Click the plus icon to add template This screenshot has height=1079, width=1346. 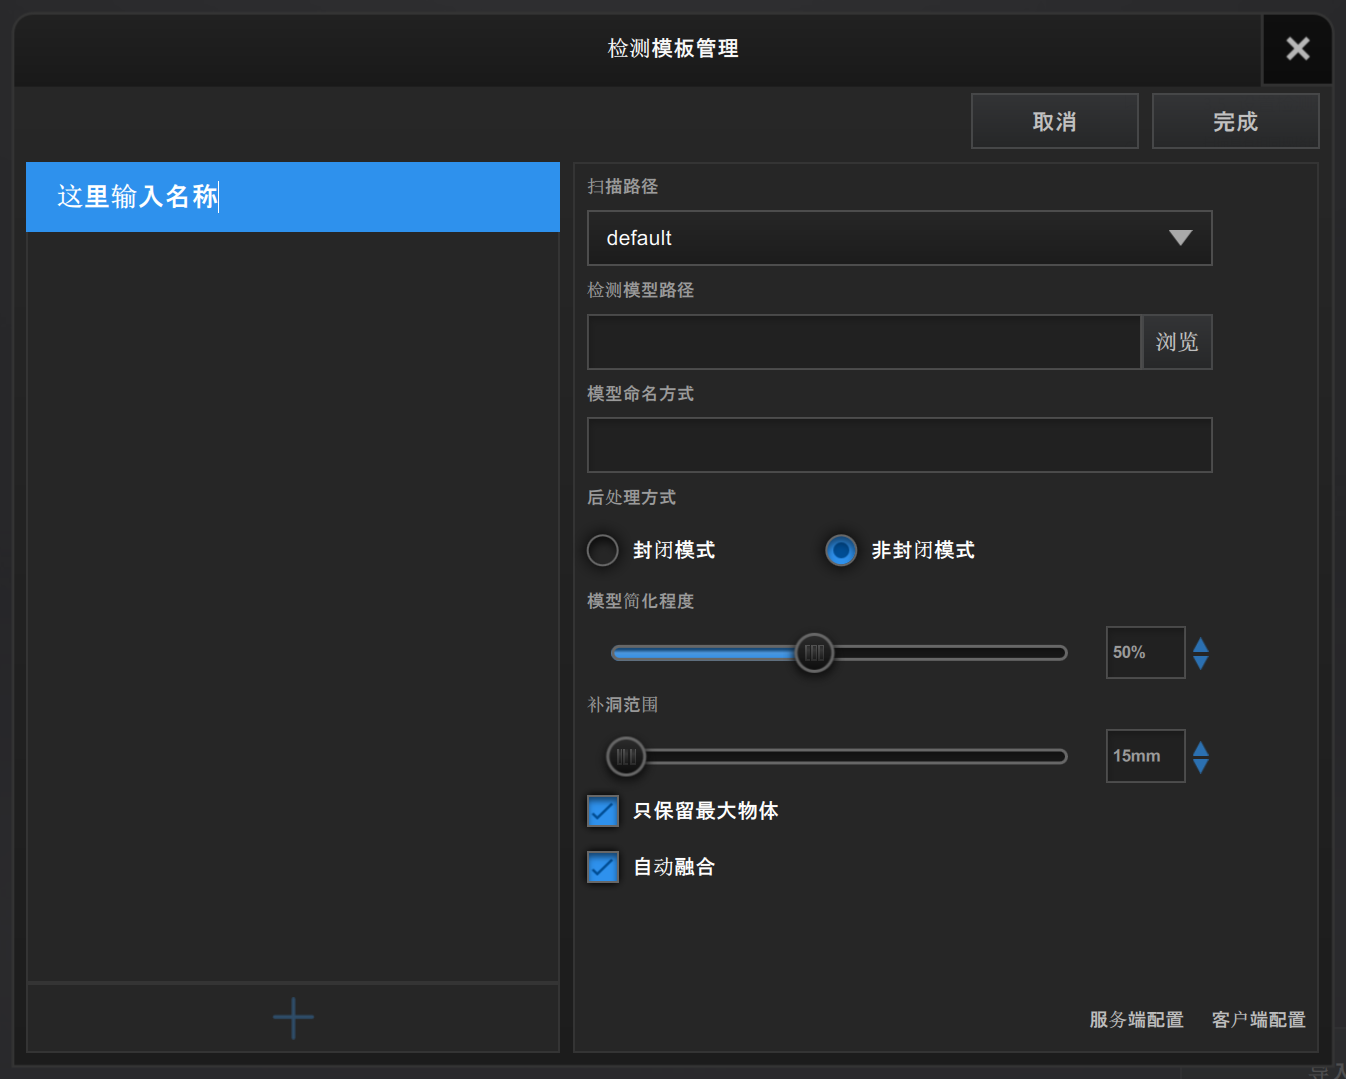(293, 1018)
